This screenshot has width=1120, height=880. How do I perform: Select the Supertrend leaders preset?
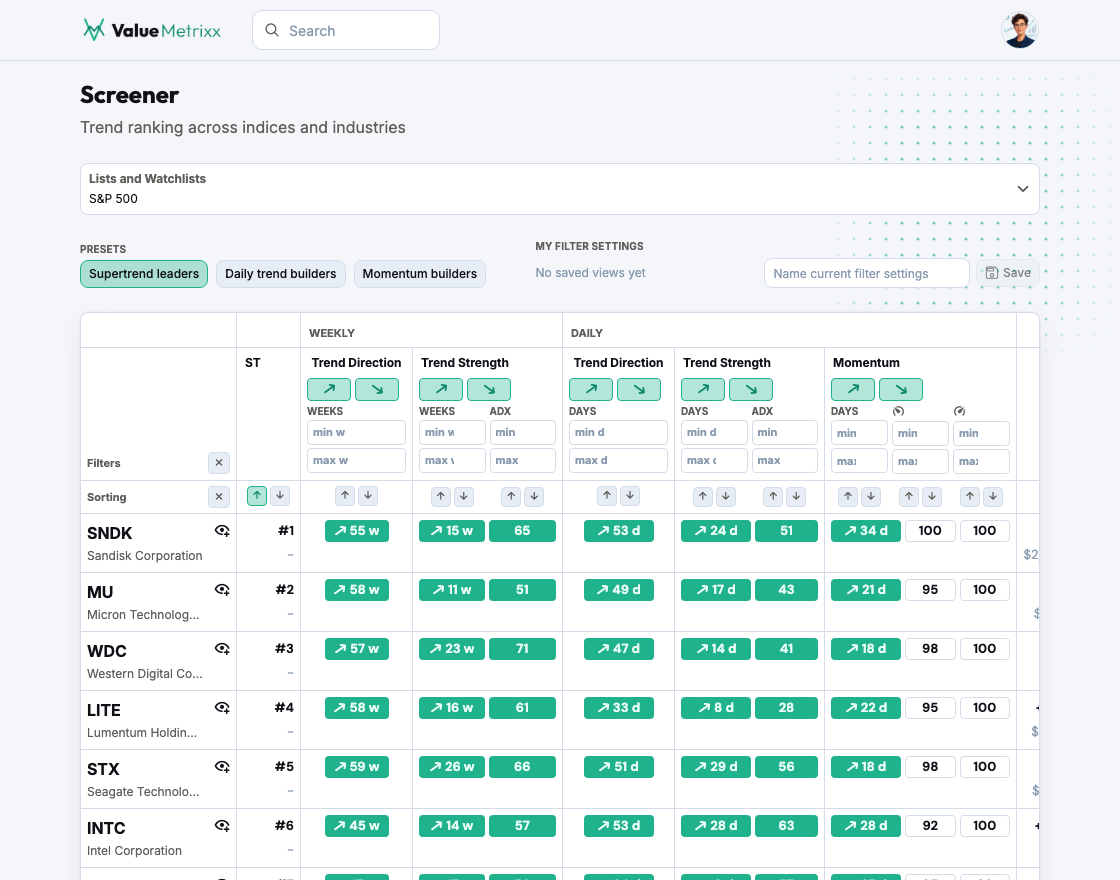(144, 274)
